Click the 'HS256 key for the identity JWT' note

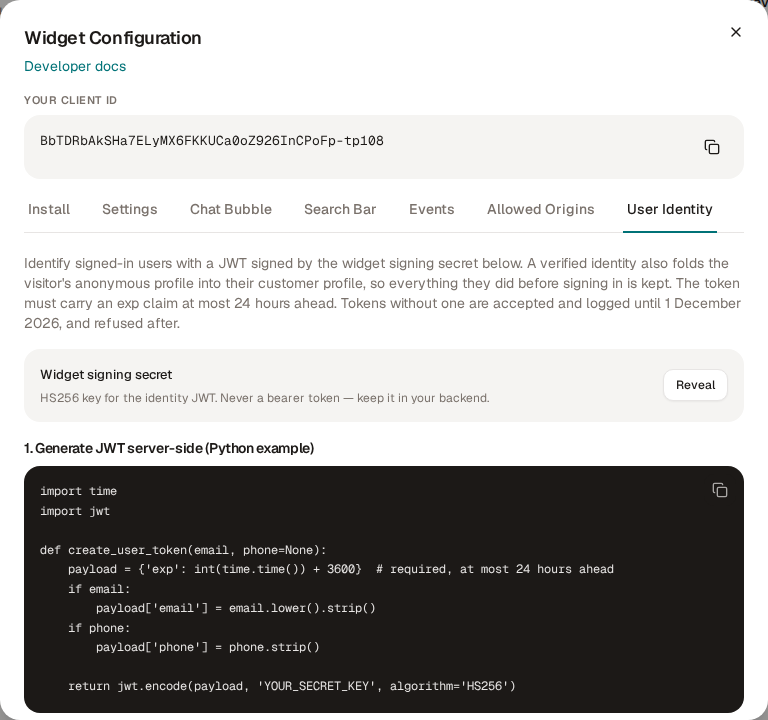tap(264, 398)
